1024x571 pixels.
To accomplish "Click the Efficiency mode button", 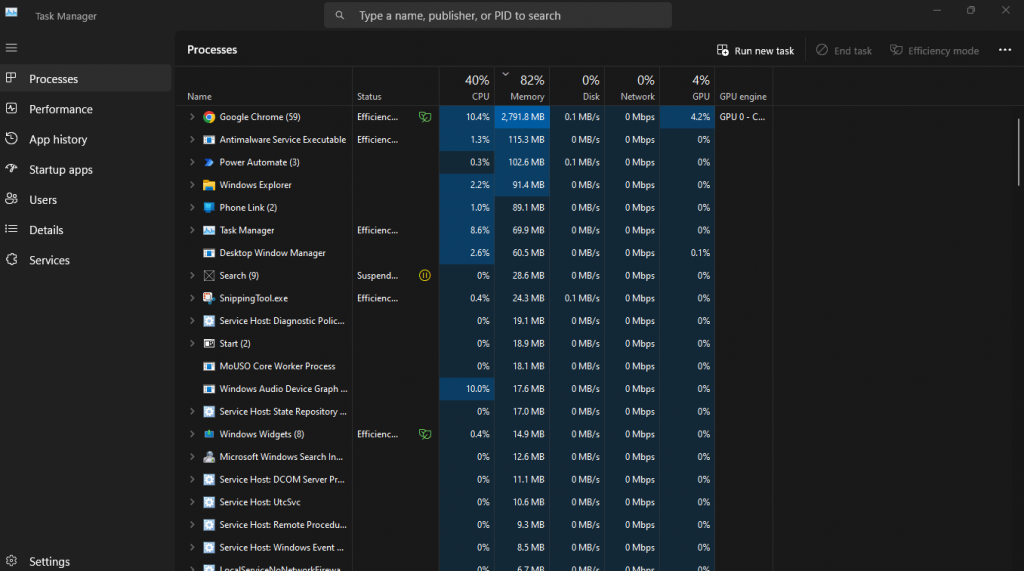I will pyautogui.click(x=935, y=50).
